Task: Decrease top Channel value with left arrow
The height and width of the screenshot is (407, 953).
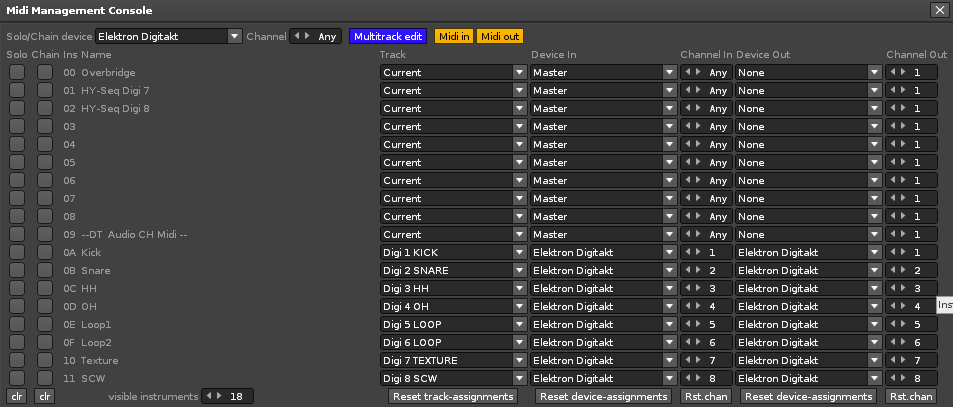Action: point(297,36)
